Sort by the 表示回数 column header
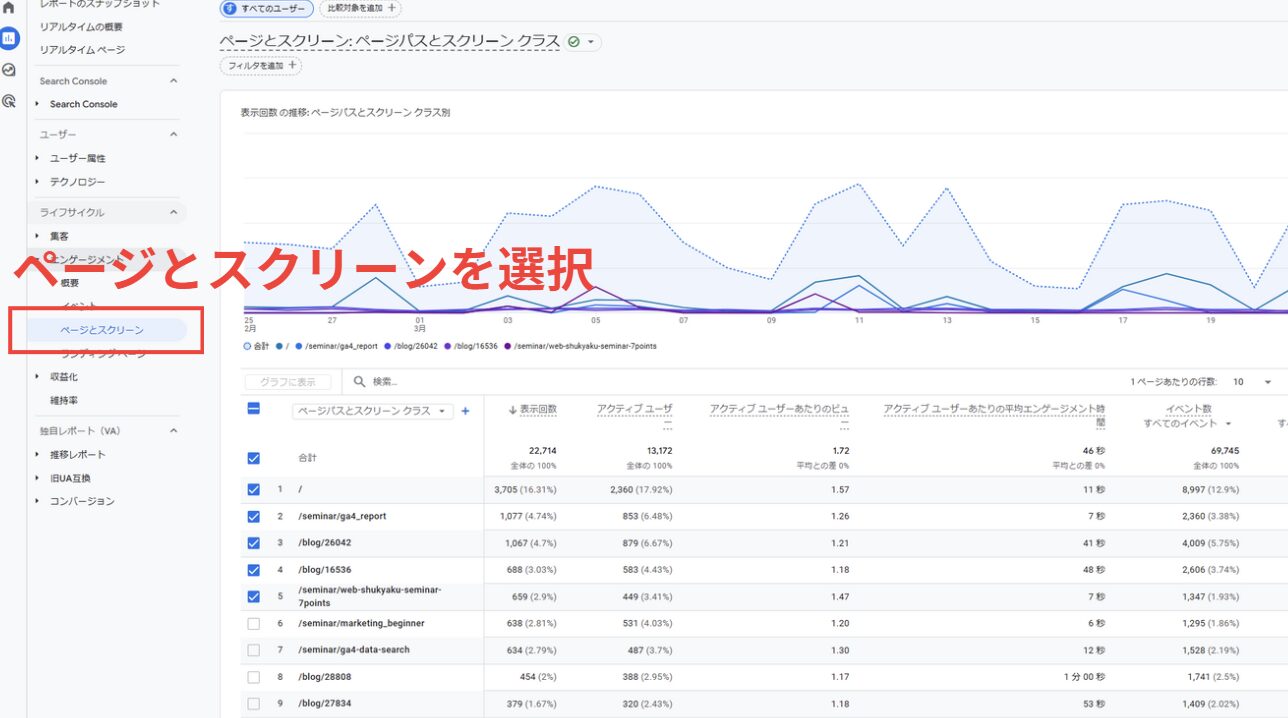 [x=538, y=410]
